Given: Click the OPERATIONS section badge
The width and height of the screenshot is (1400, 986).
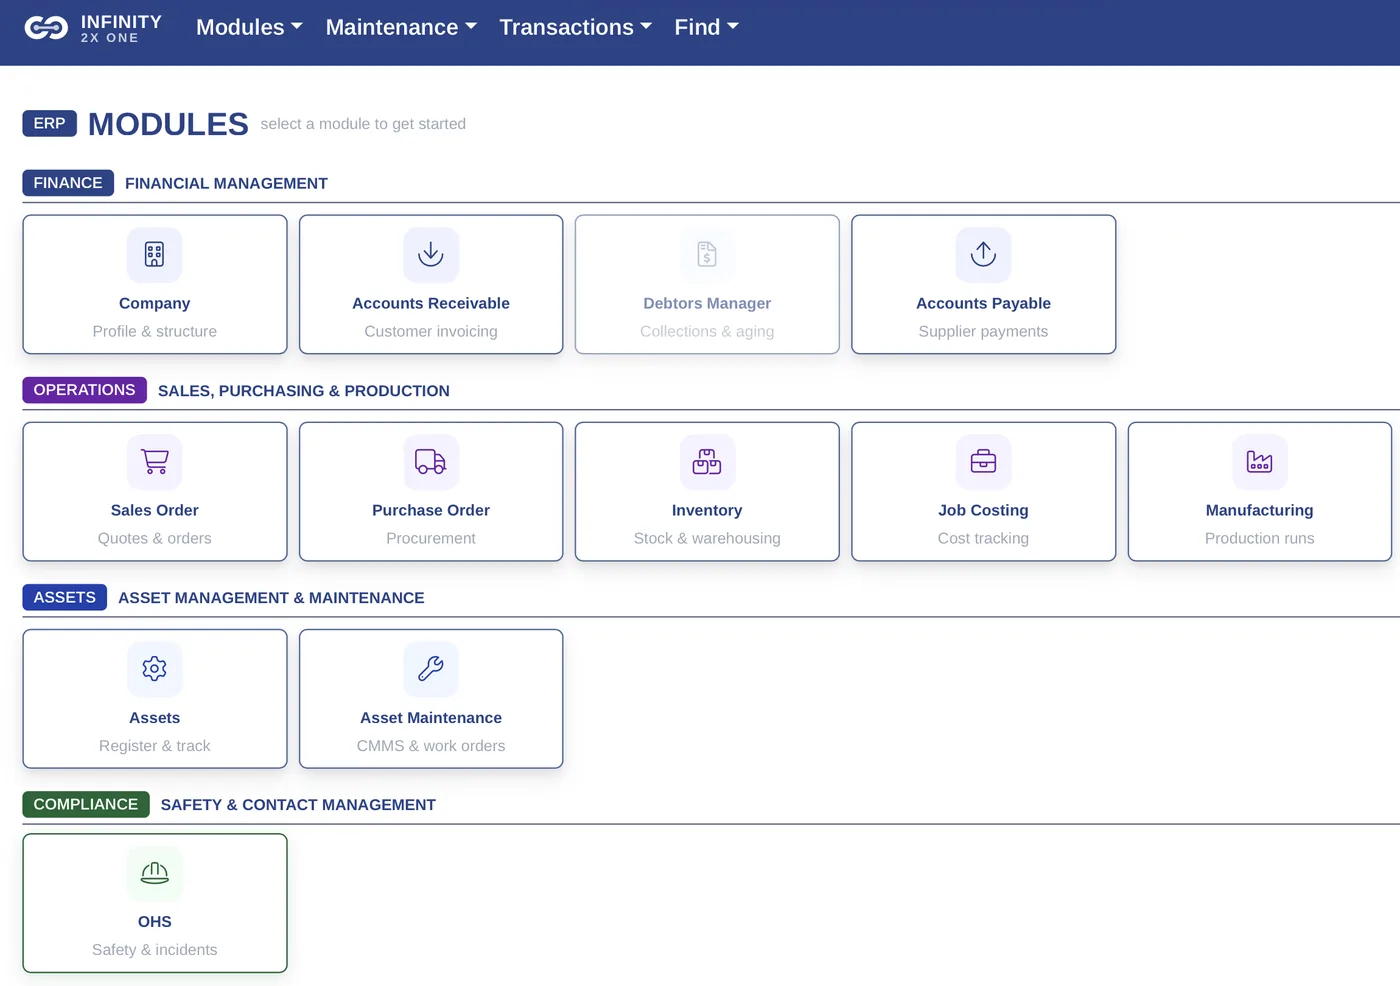Looking at the screenshot, I should pos(84,390).
